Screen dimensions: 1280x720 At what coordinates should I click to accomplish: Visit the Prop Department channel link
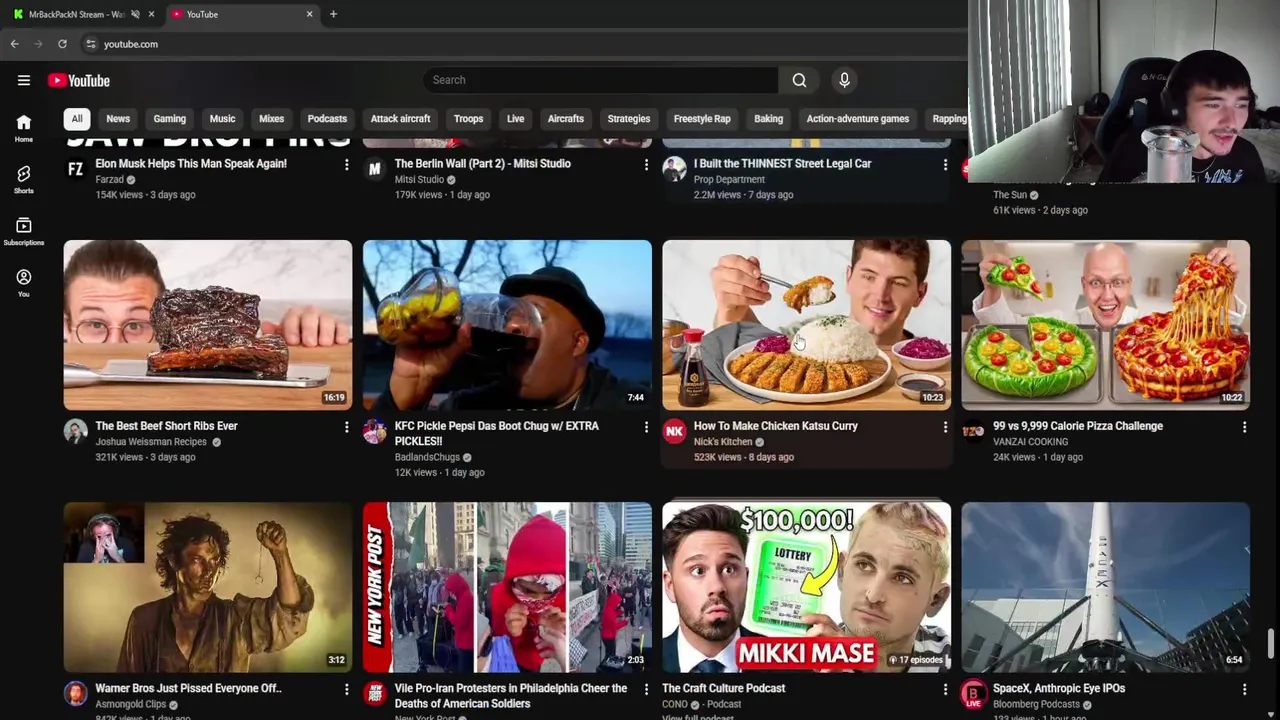point(729,180)
